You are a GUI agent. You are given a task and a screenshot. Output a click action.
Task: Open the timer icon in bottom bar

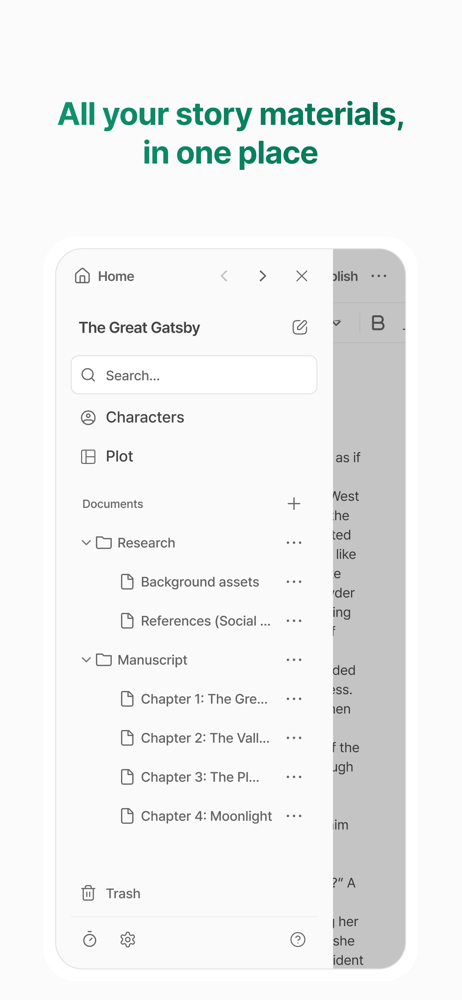(89, 939)
